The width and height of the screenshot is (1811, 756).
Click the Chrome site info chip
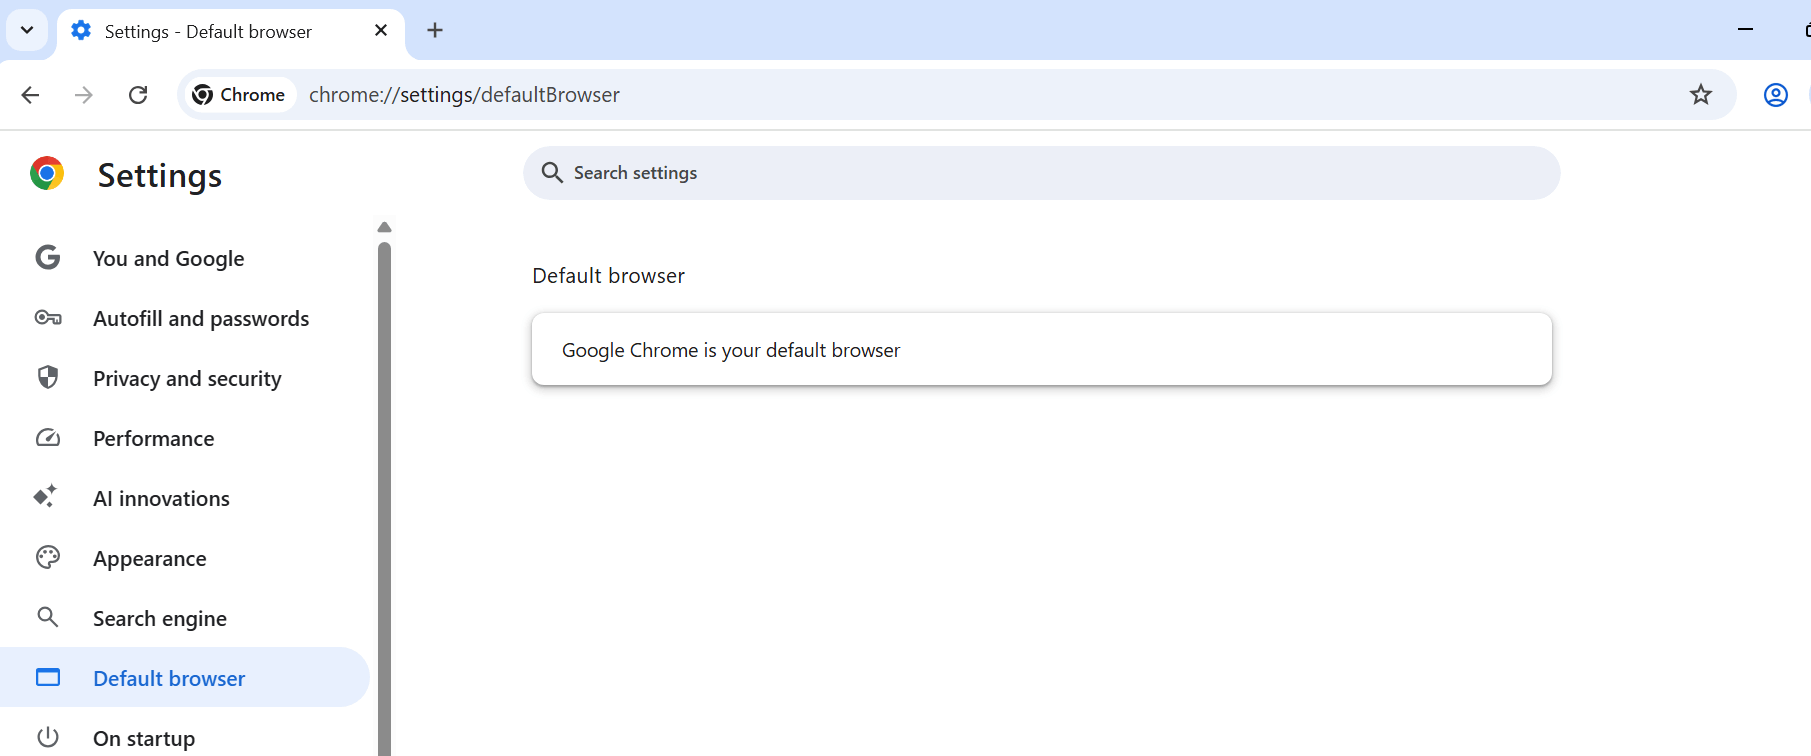240,95
